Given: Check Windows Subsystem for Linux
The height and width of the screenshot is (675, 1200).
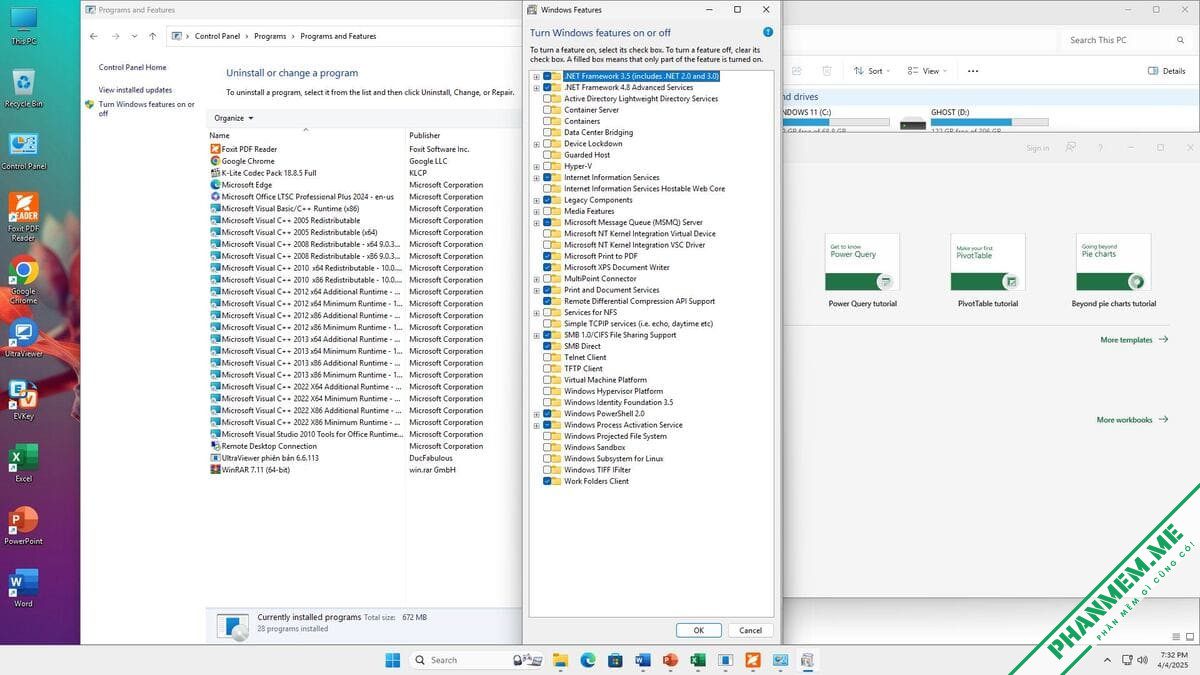Looking at the screenshot, I should 547,459.
